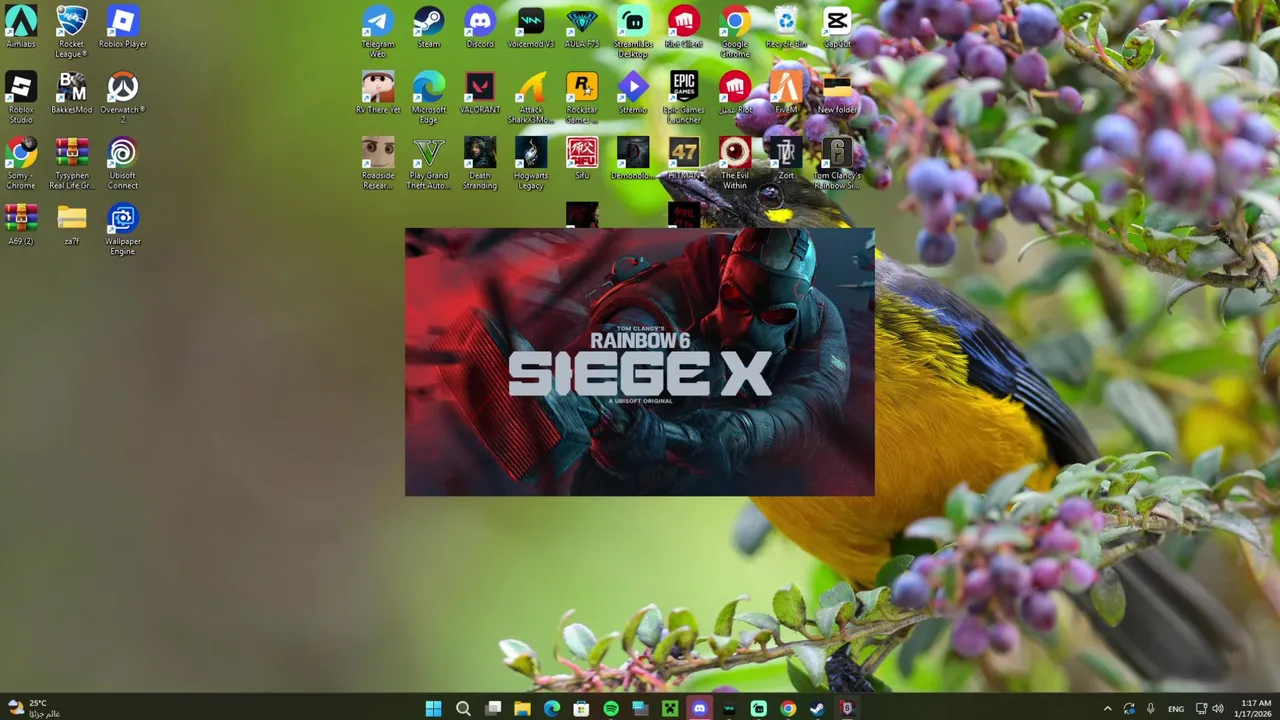Select the Discord desktop shortcut

(x=480, y=27)
